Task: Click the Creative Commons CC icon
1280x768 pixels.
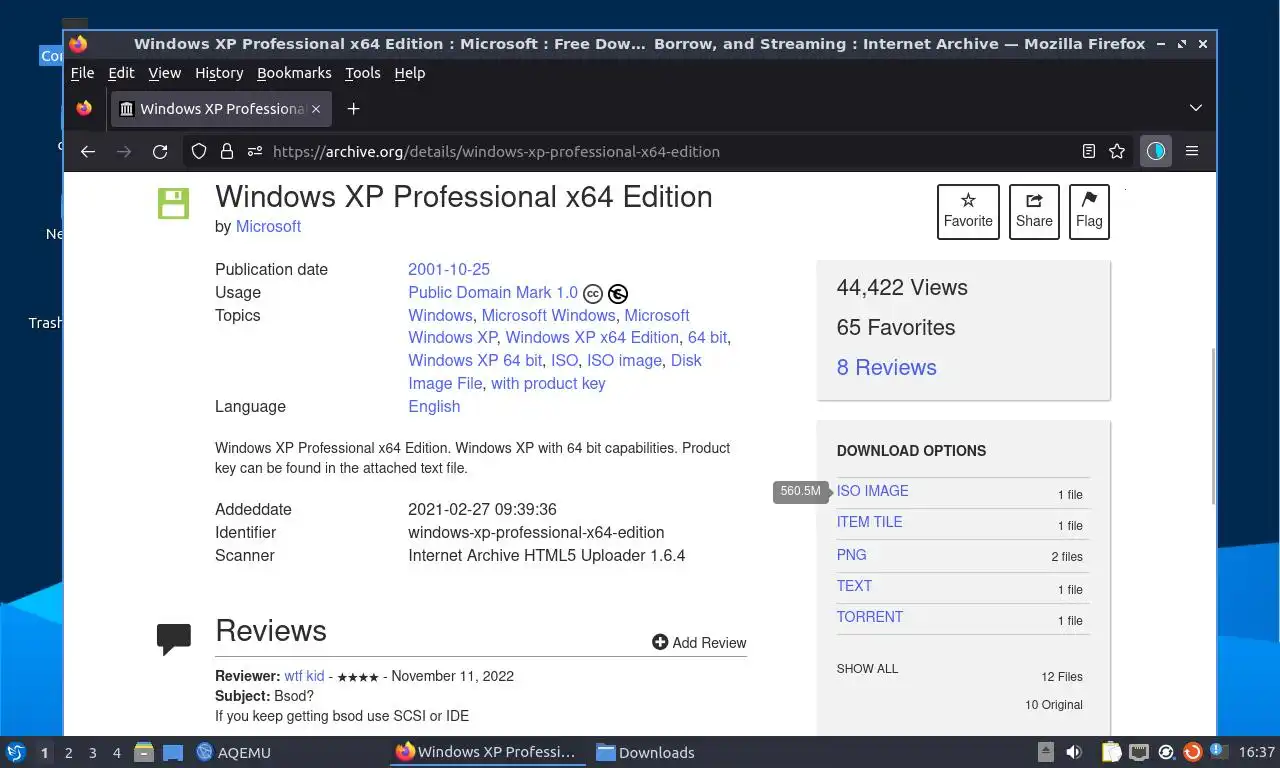Action: (x=593, y=294)
